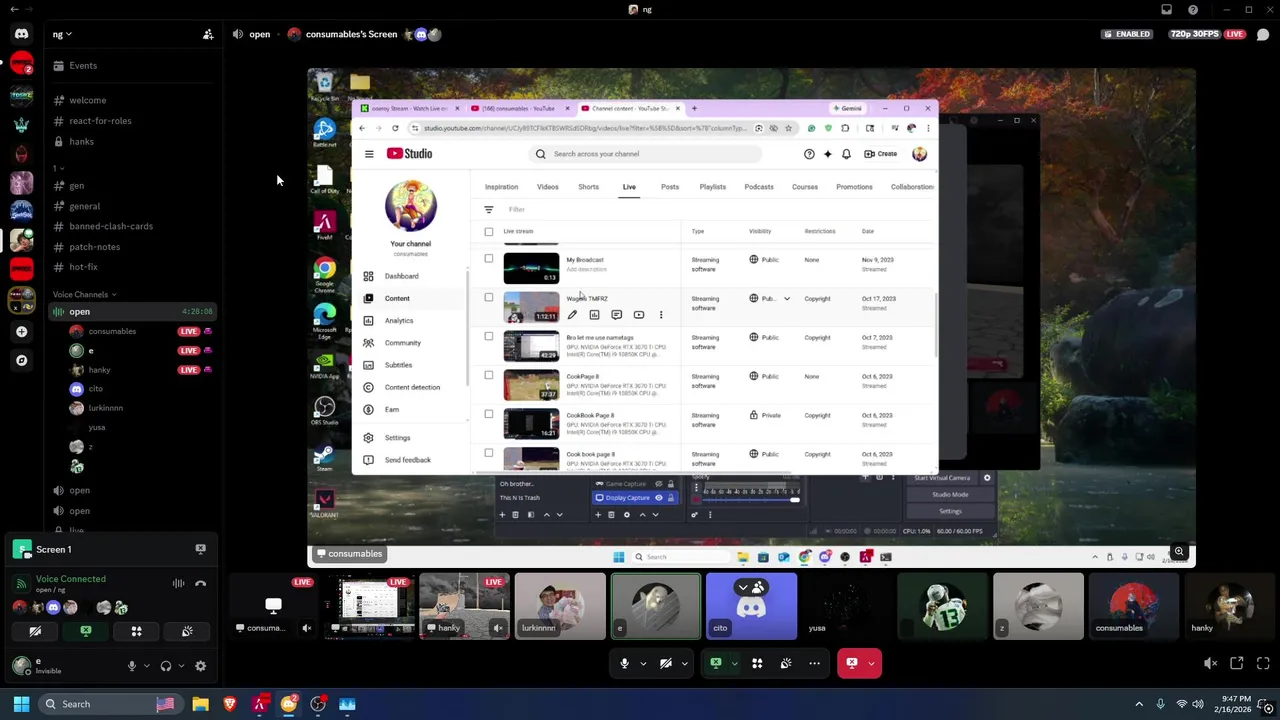The height and width of the screenshot is (720, 1280).
Task: Toggle camera in Voice Connected panel
Action: 35,631
